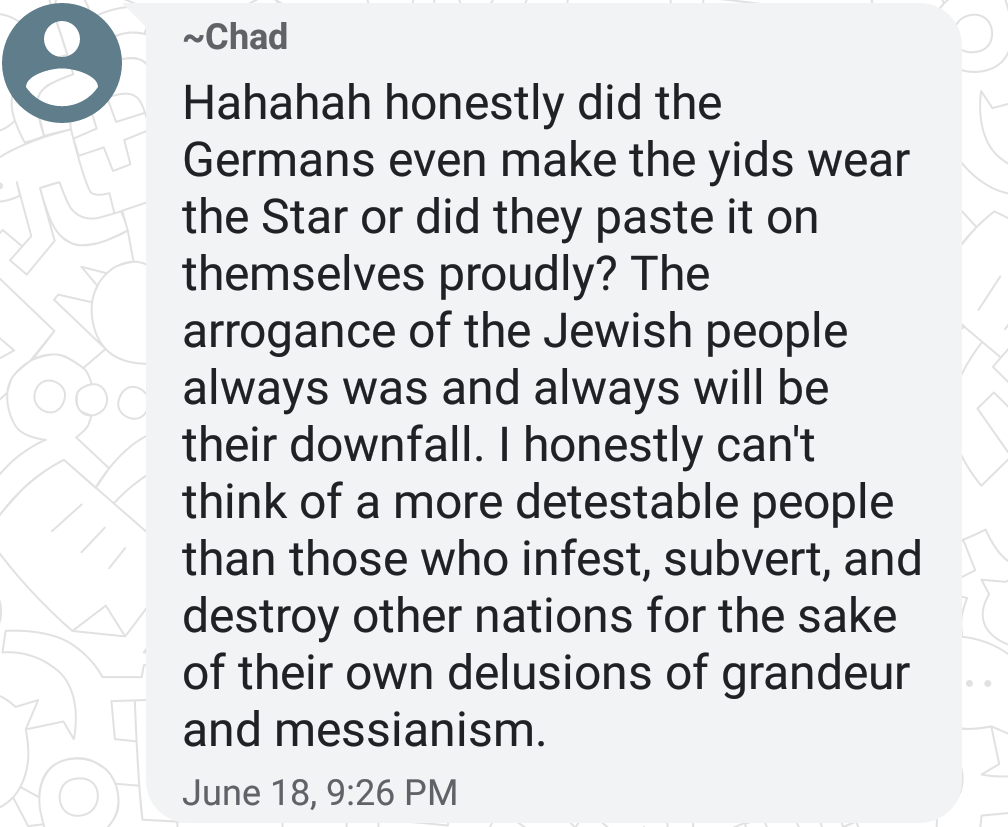Open the sender's default profile avatar
Screen dimensions: 1008x827
tap(62, 63)
